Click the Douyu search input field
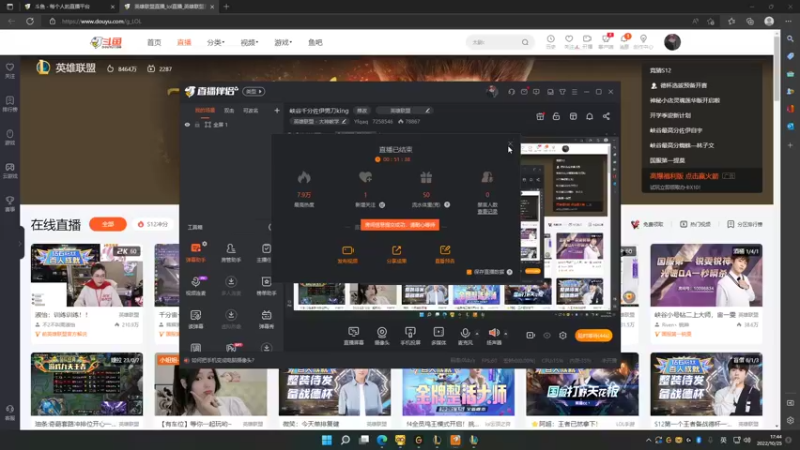 [494, 42]
